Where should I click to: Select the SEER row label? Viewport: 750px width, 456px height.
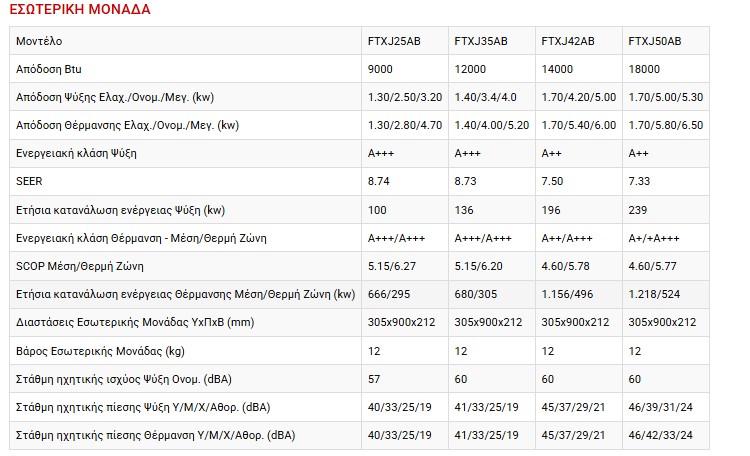click(31, 182)
